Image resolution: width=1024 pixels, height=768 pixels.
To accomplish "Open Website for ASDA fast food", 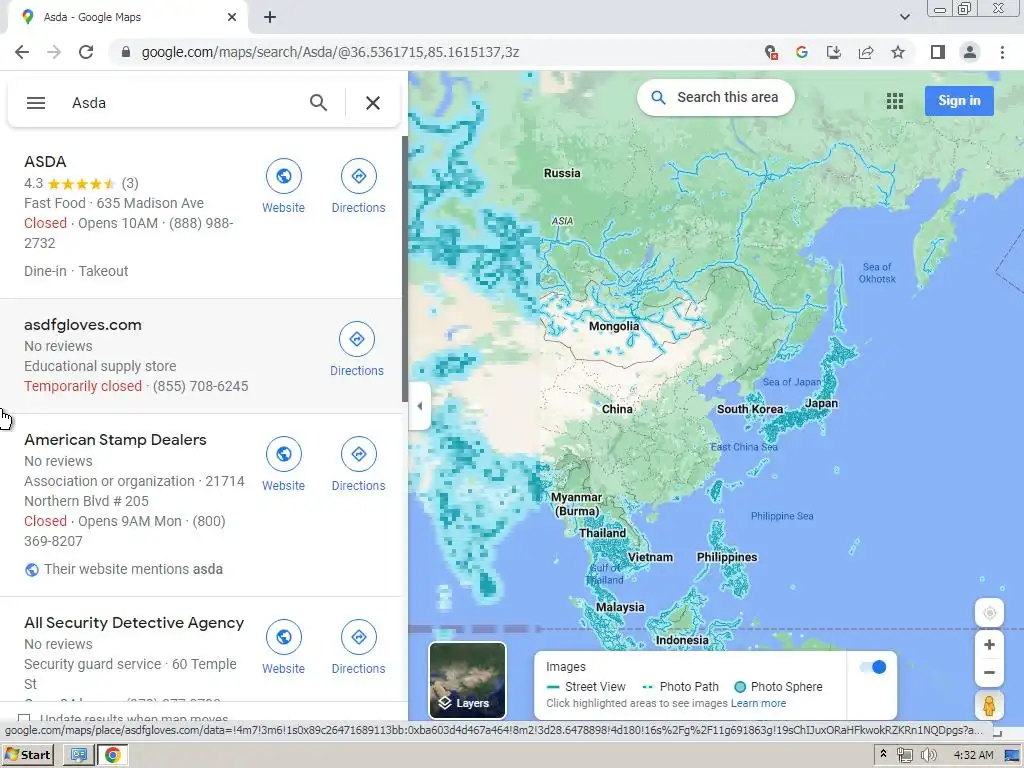I will [x=283, y=187].
